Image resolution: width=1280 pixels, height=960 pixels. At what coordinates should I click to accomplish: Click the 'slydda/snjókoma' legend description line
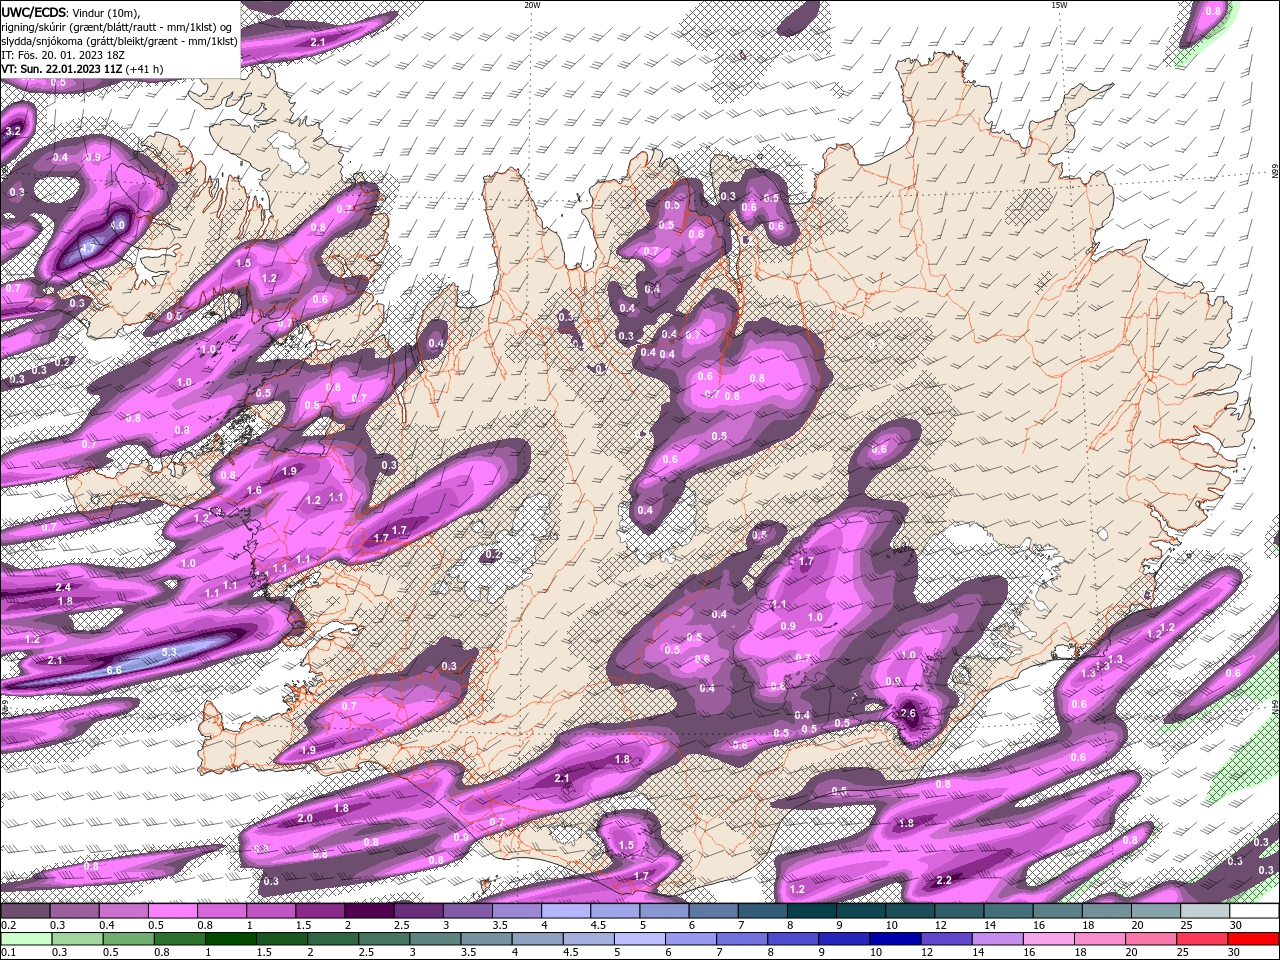pyautogui.click(x=119, y=41)
